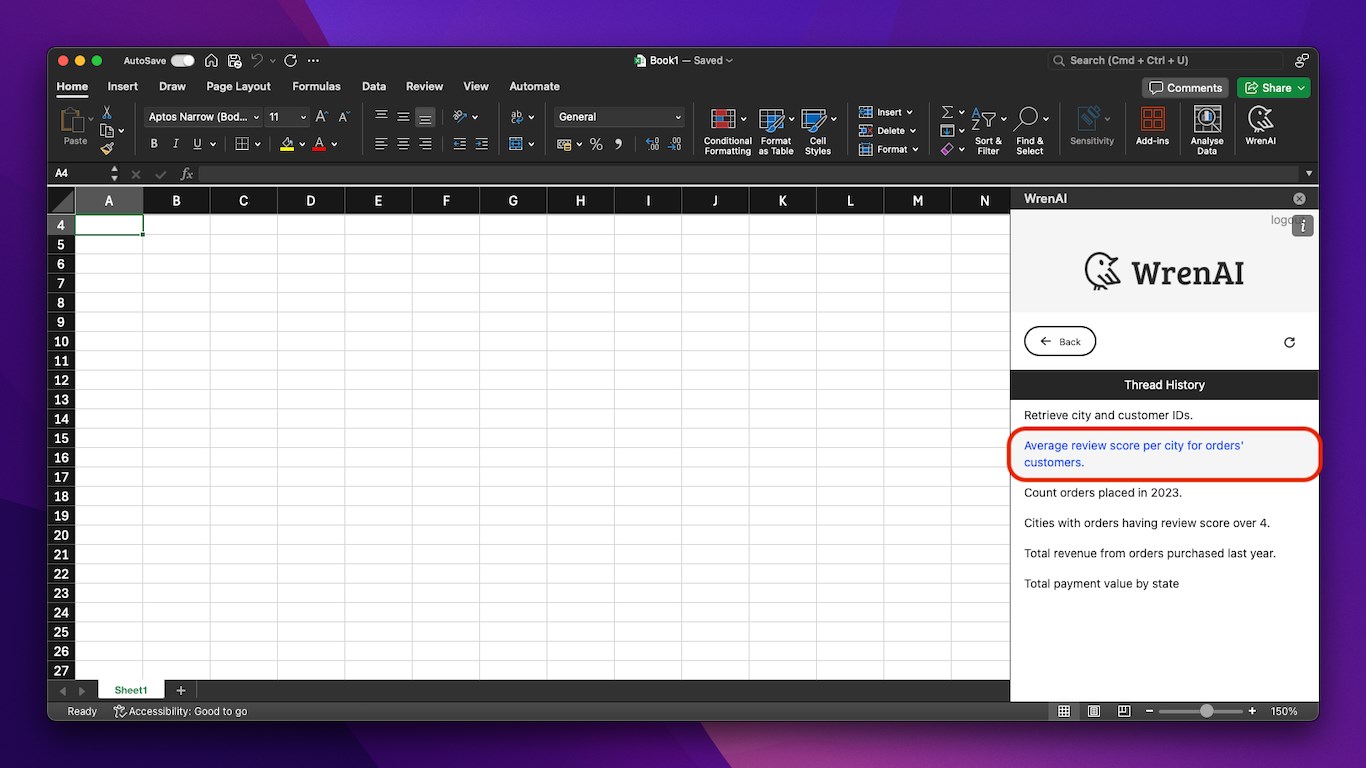Increase decimal places
The image size is (1366, 768).
(653, 144)
